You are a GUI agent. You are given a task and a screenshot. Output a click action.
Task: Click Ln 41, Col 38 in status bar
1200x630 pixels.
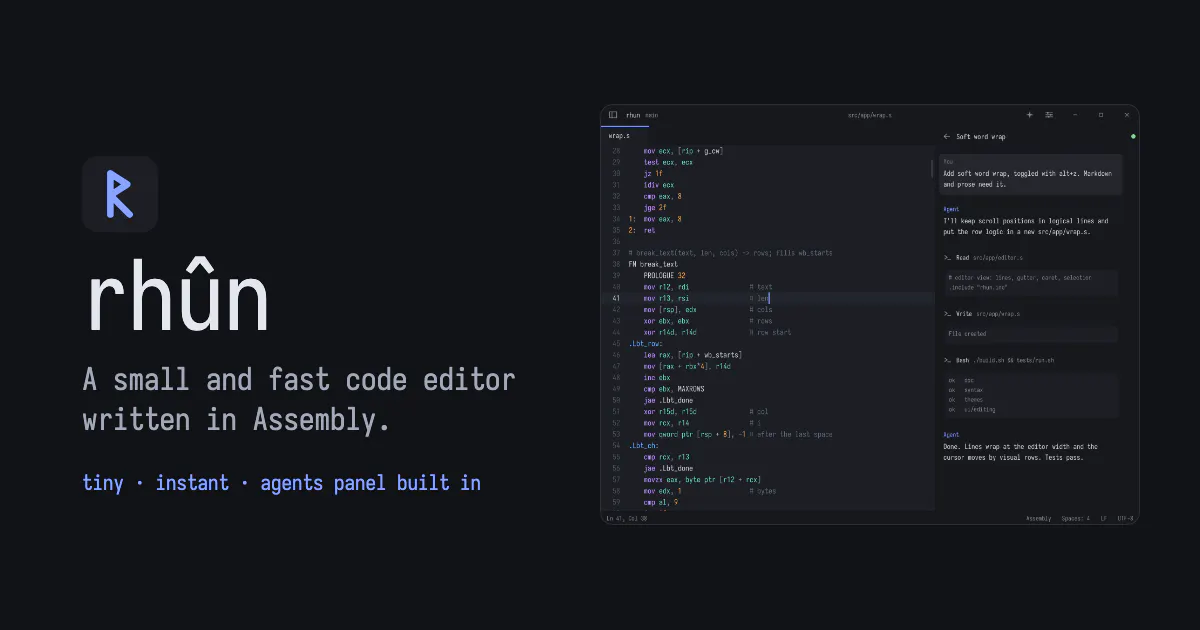(626, 518)
